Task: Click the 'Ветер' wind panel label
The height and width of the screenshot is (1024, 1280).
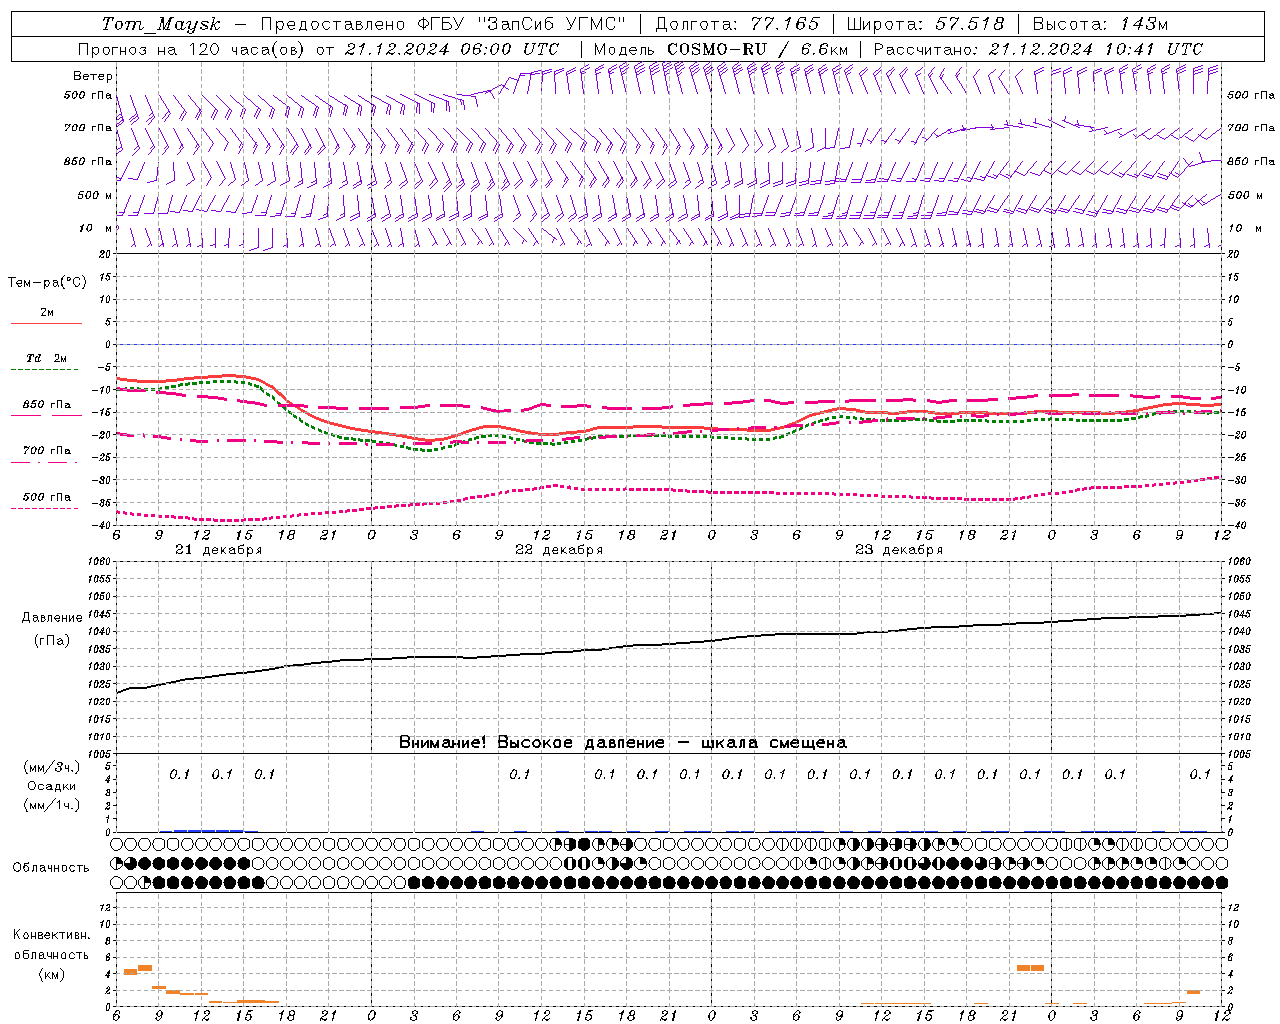Action: (x=93, y=76)
